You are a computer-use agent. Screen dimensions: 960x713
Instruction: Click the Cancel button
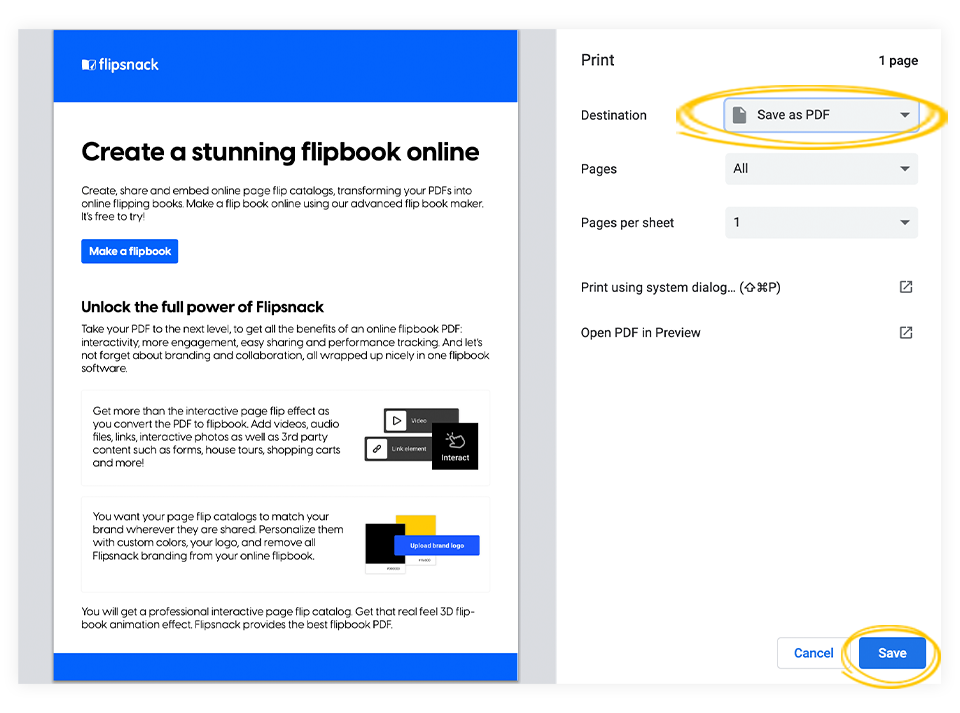pos(812,653)
